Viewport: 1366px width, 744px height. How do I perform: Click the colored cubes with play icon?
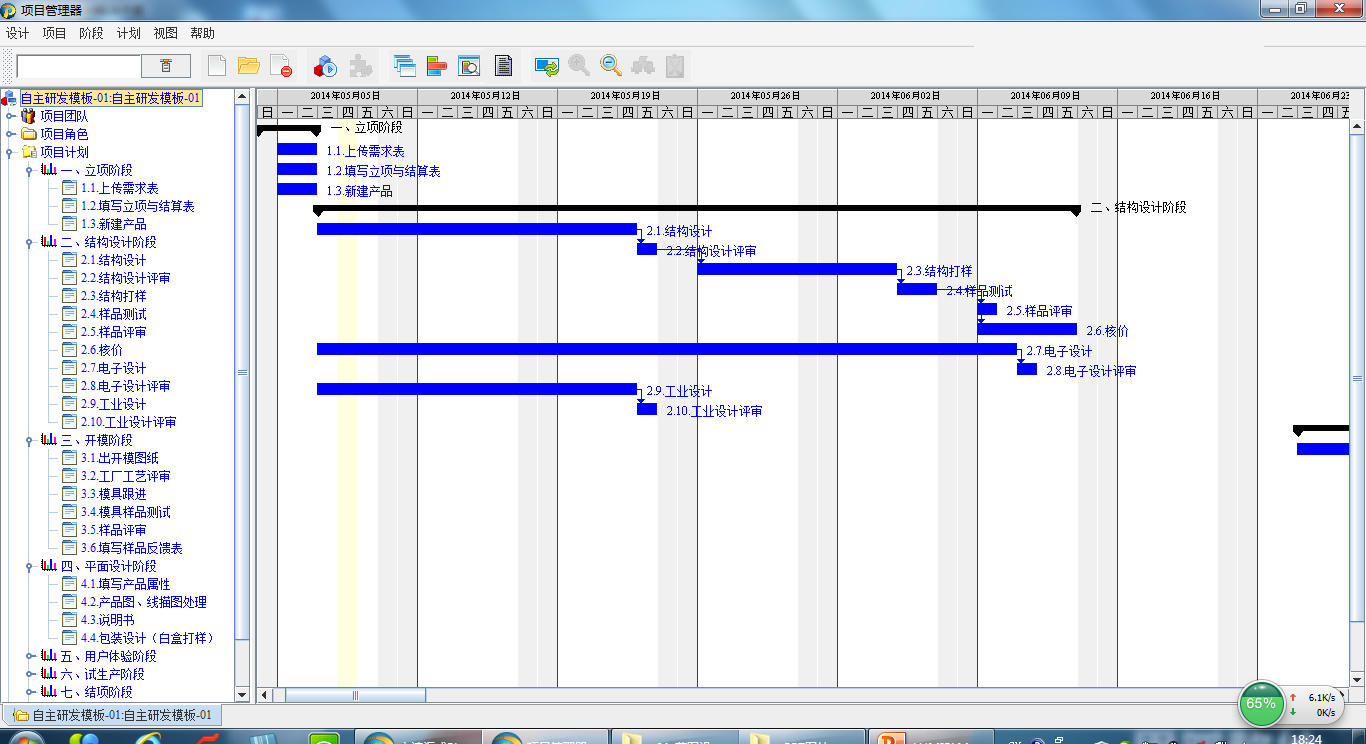(325, 66)
